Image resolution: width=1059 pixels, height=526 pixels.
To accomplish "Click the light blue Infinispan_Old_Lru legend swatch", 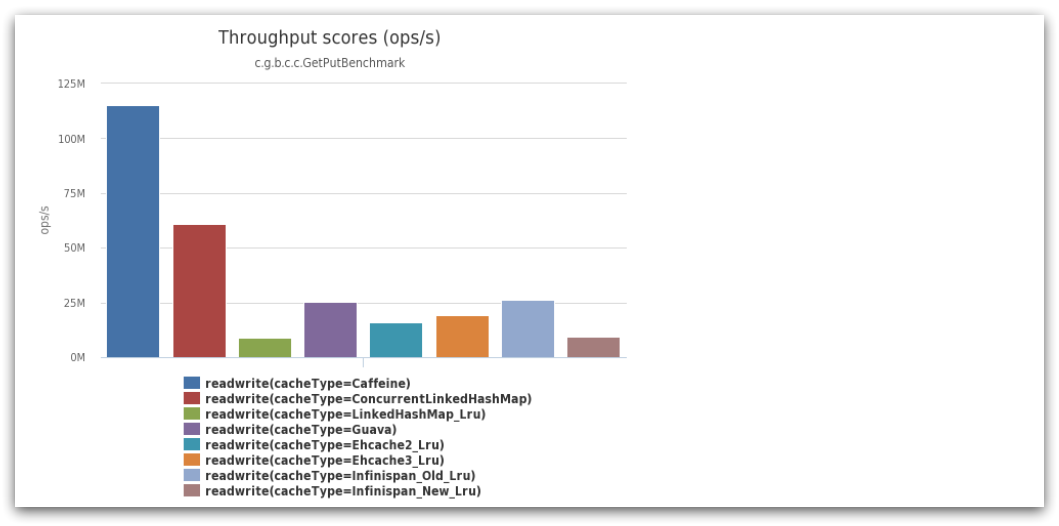I will [x=192, y=476].
